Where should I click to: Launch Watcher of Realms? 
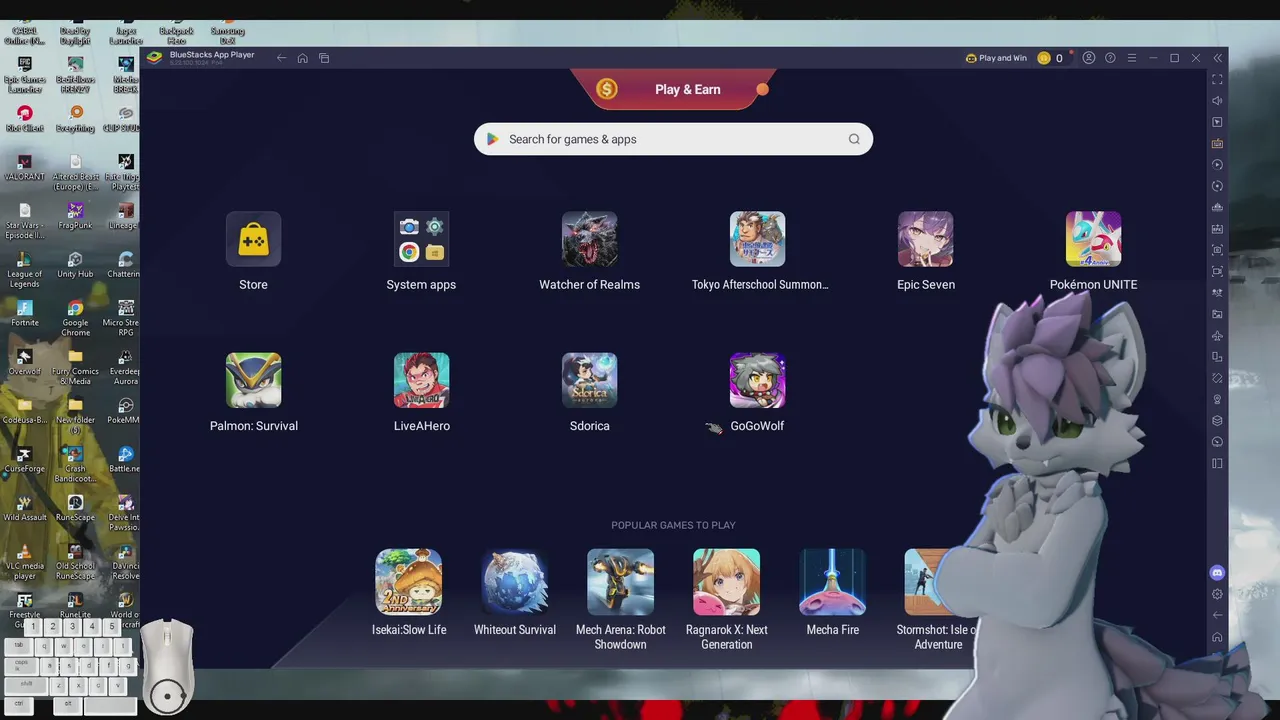(589, 239)
